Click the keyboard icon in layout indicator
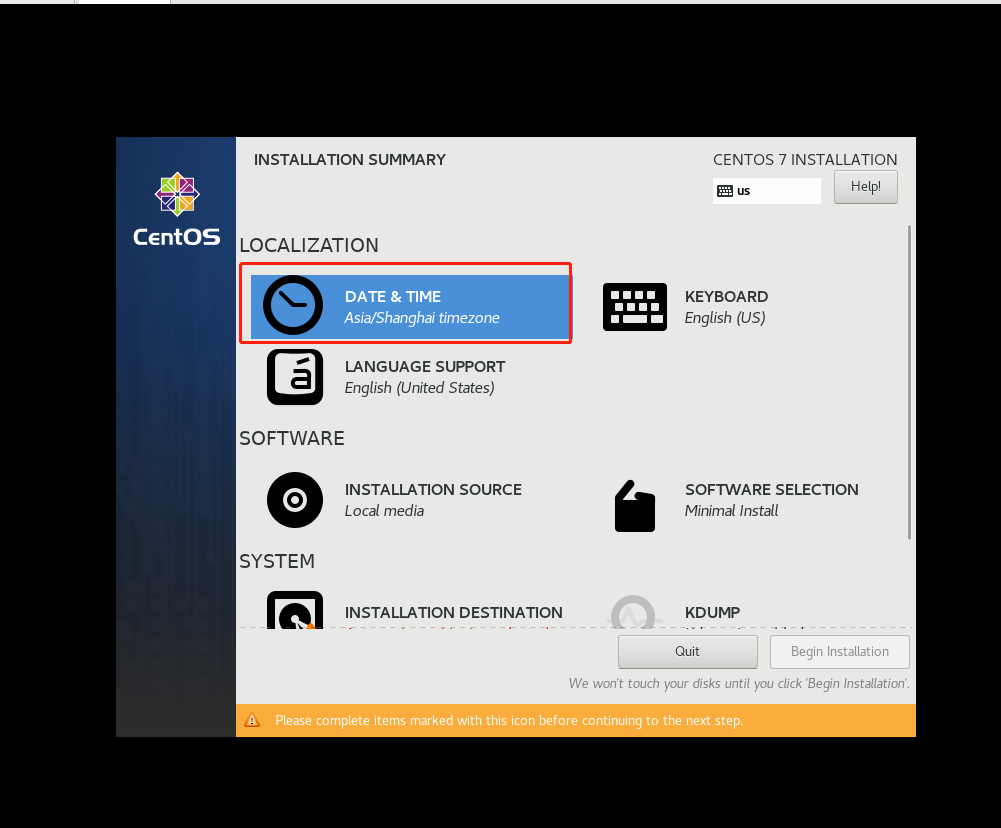The height and width of the screenshot is (828, 1001). (725, 191)
